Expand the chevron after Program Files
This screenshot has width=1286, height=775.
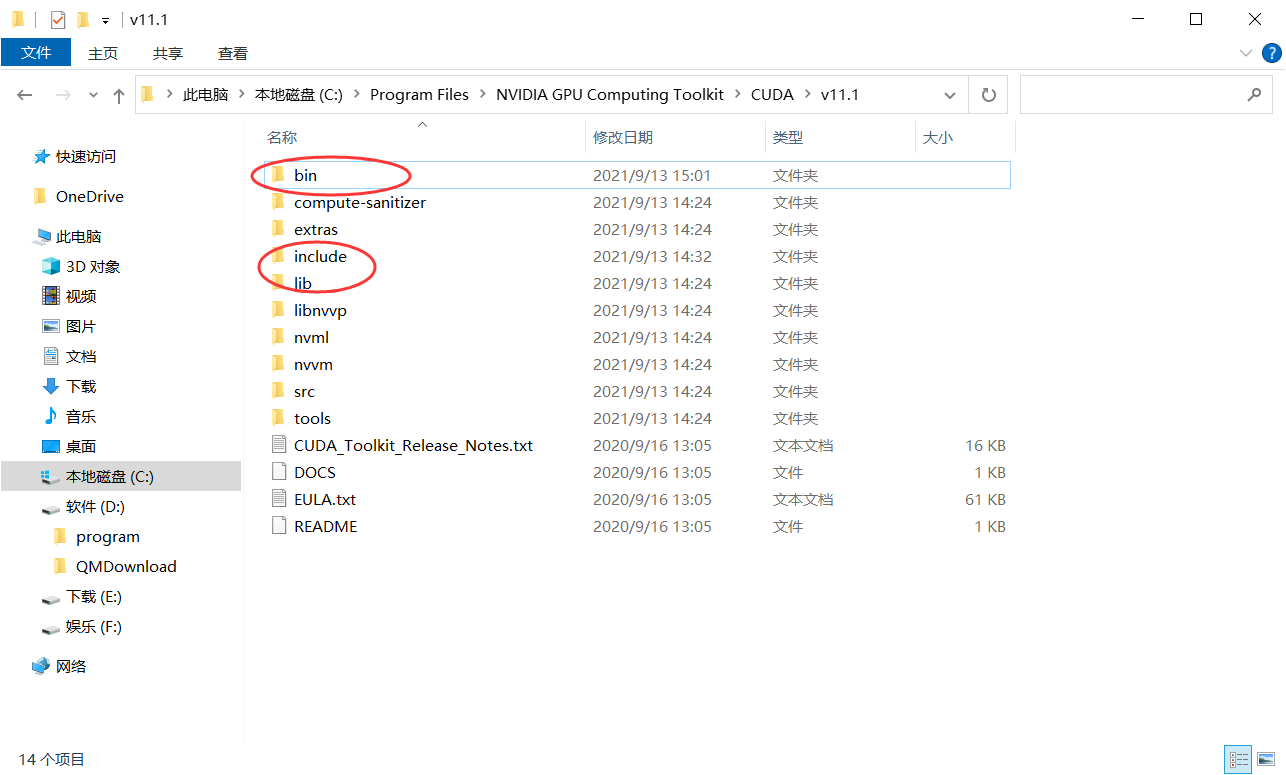[482, 95]
